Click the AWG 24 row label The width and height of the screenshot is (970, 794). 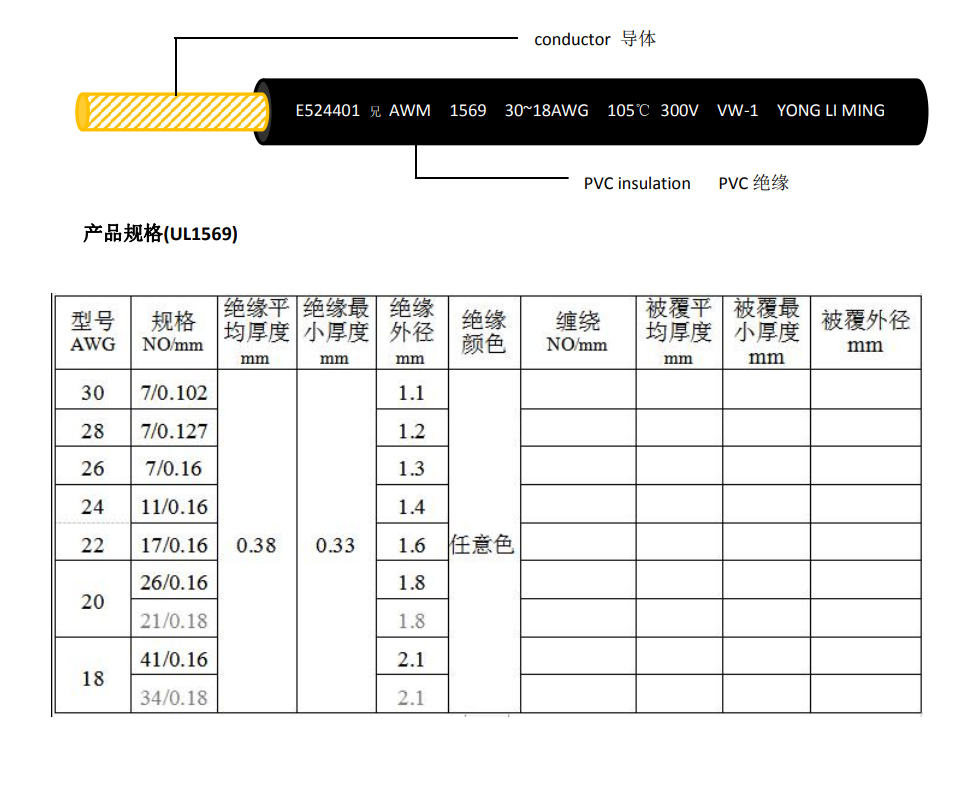[x=92, y=507]
